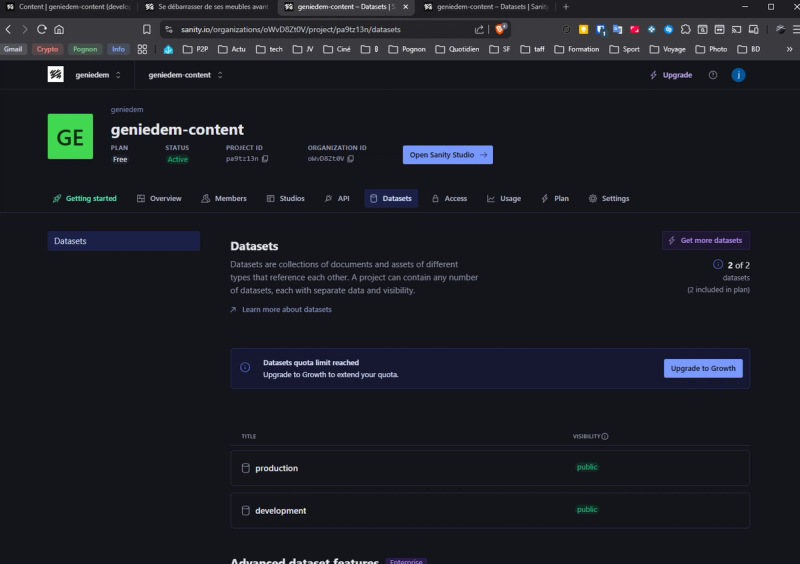Open the Ciné bookmarks folder
Viewport: 800px width, 564px height.
337,49
